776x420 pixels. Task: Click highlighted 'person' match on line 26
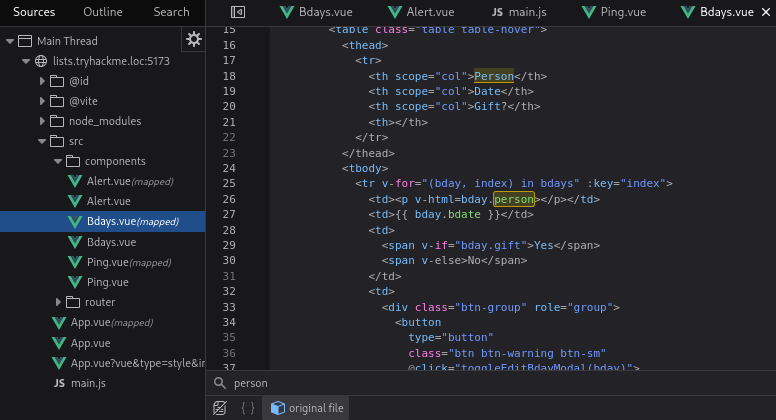514,199
